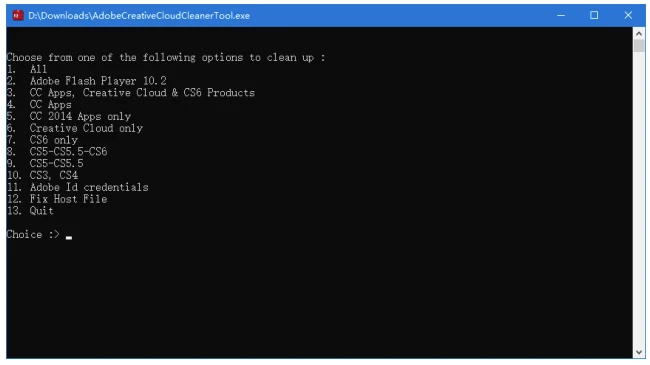The width and height of the screenshot is (650, 365).
Task: Click the "CC 2014 Apps only" line
Action: click(x=69, y=116)
